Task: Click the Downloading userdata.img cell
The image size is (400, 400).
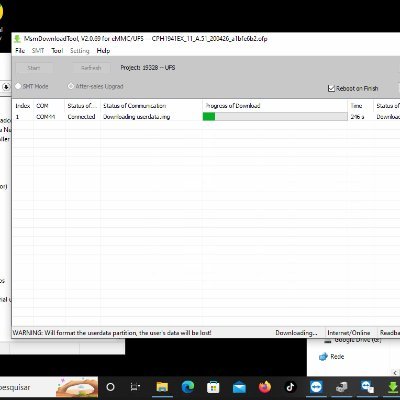Action: pyautogui.click(x=137, y=117)
